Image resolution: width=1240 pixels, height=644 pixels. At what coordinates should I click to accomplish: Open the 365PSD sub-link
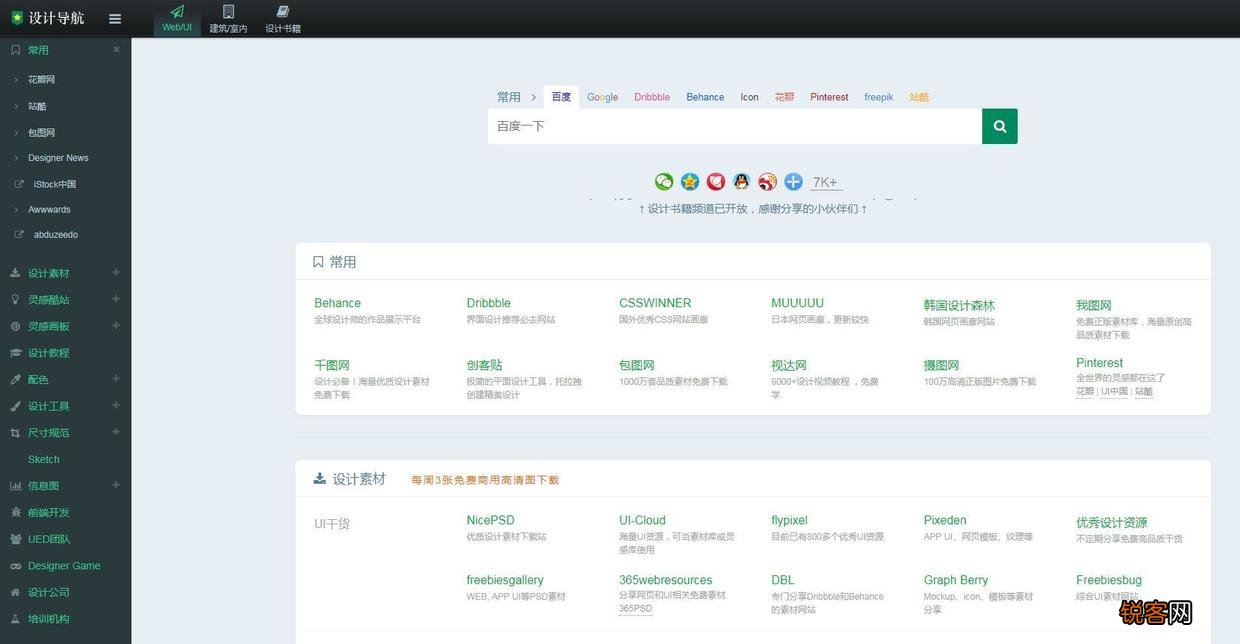click(x=635, y=608)
